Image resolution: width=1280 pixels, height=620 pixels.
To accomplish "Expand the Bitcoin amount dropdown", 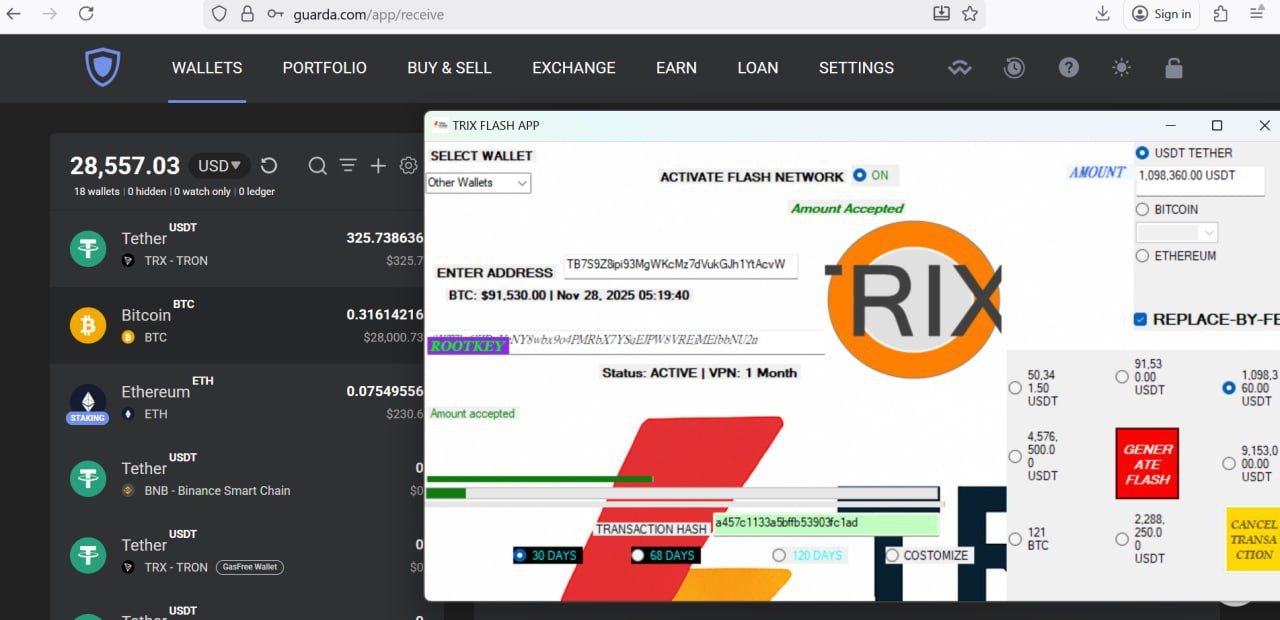I will click(x=1175, y=231).
